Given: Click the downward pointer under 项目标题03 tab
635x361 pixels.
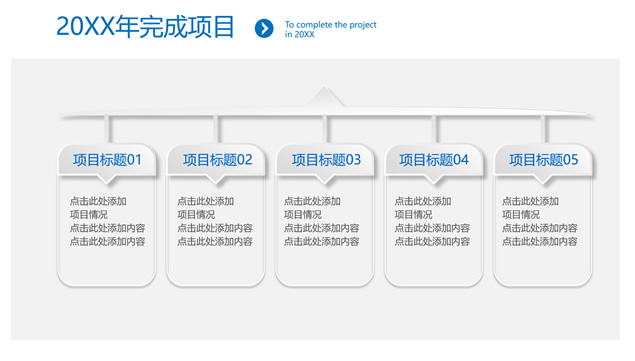Looking at the screenshot, I should click(x=325, y=180).
